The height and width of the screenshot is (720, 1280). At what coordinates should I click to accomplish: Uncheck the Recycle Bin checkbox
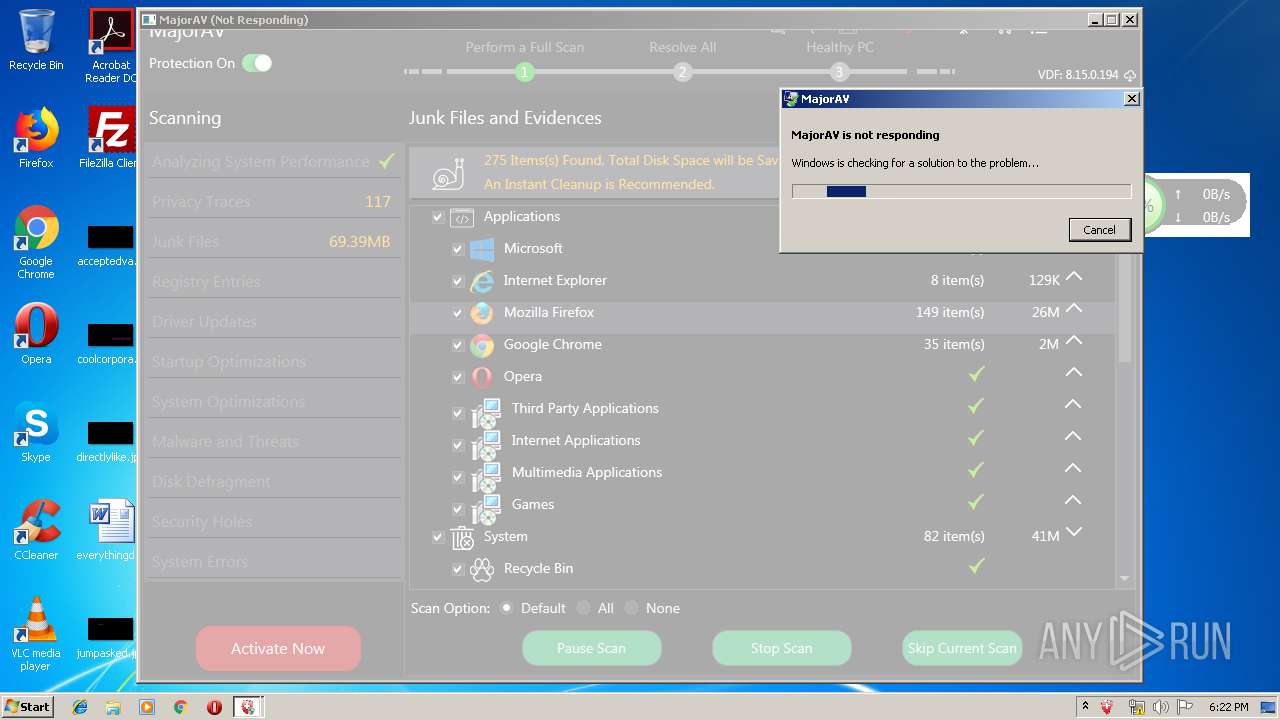pyautogui.click(x=458, y=569)
